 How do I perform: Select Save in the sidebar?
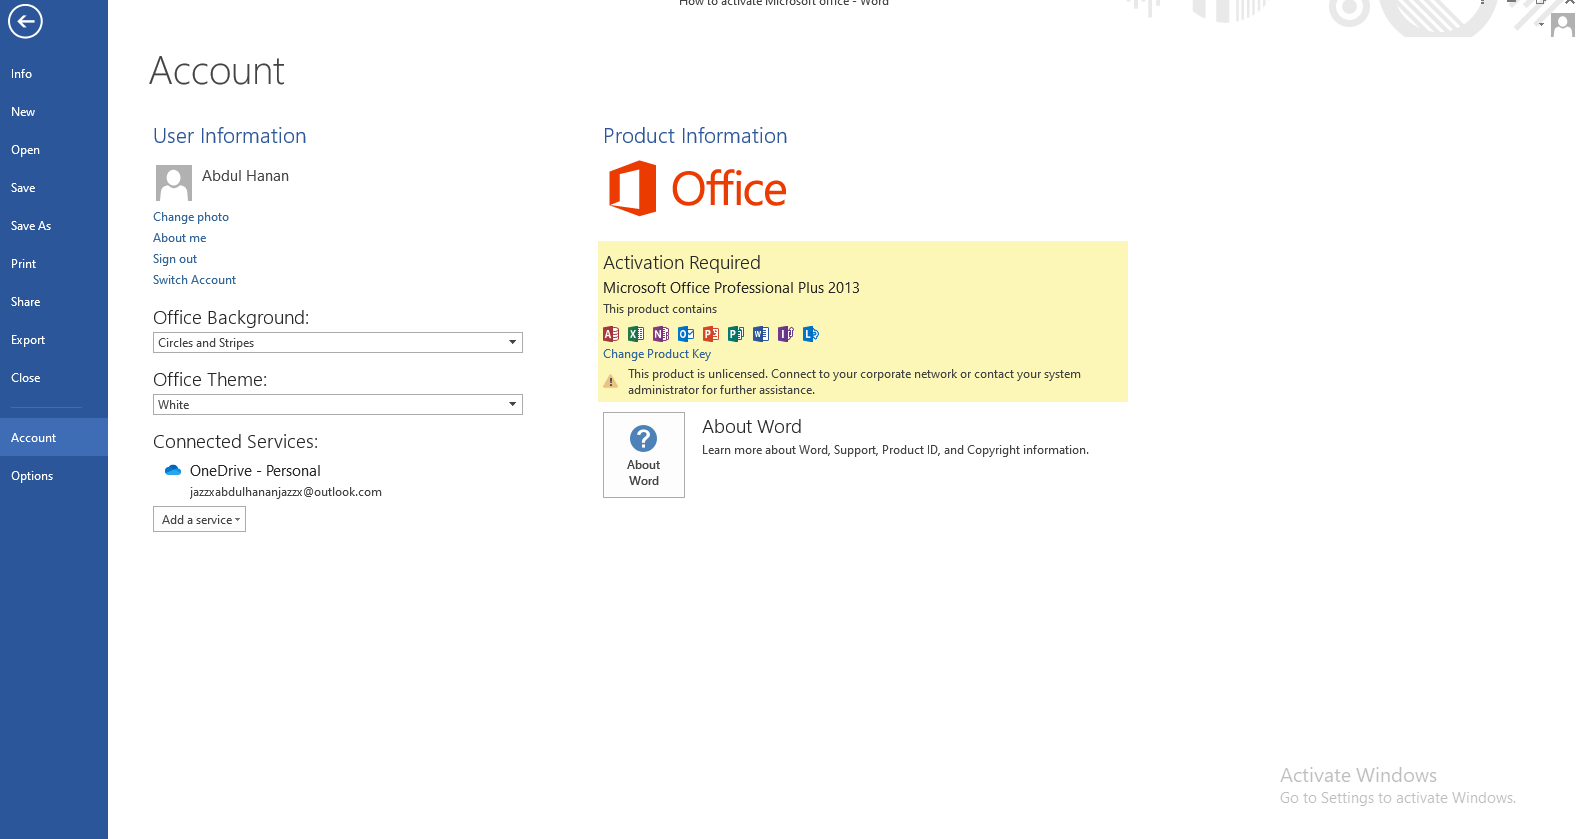pos(54,188)
